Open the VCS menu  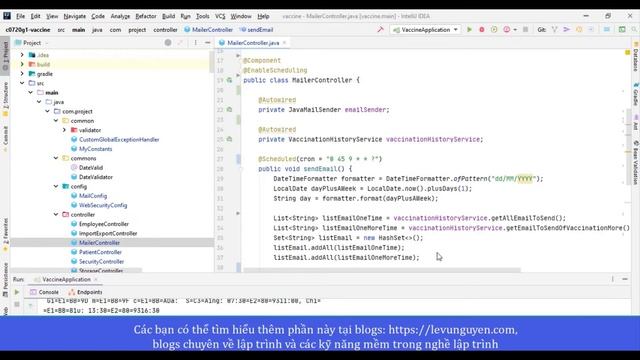click(x=220, y=16)
